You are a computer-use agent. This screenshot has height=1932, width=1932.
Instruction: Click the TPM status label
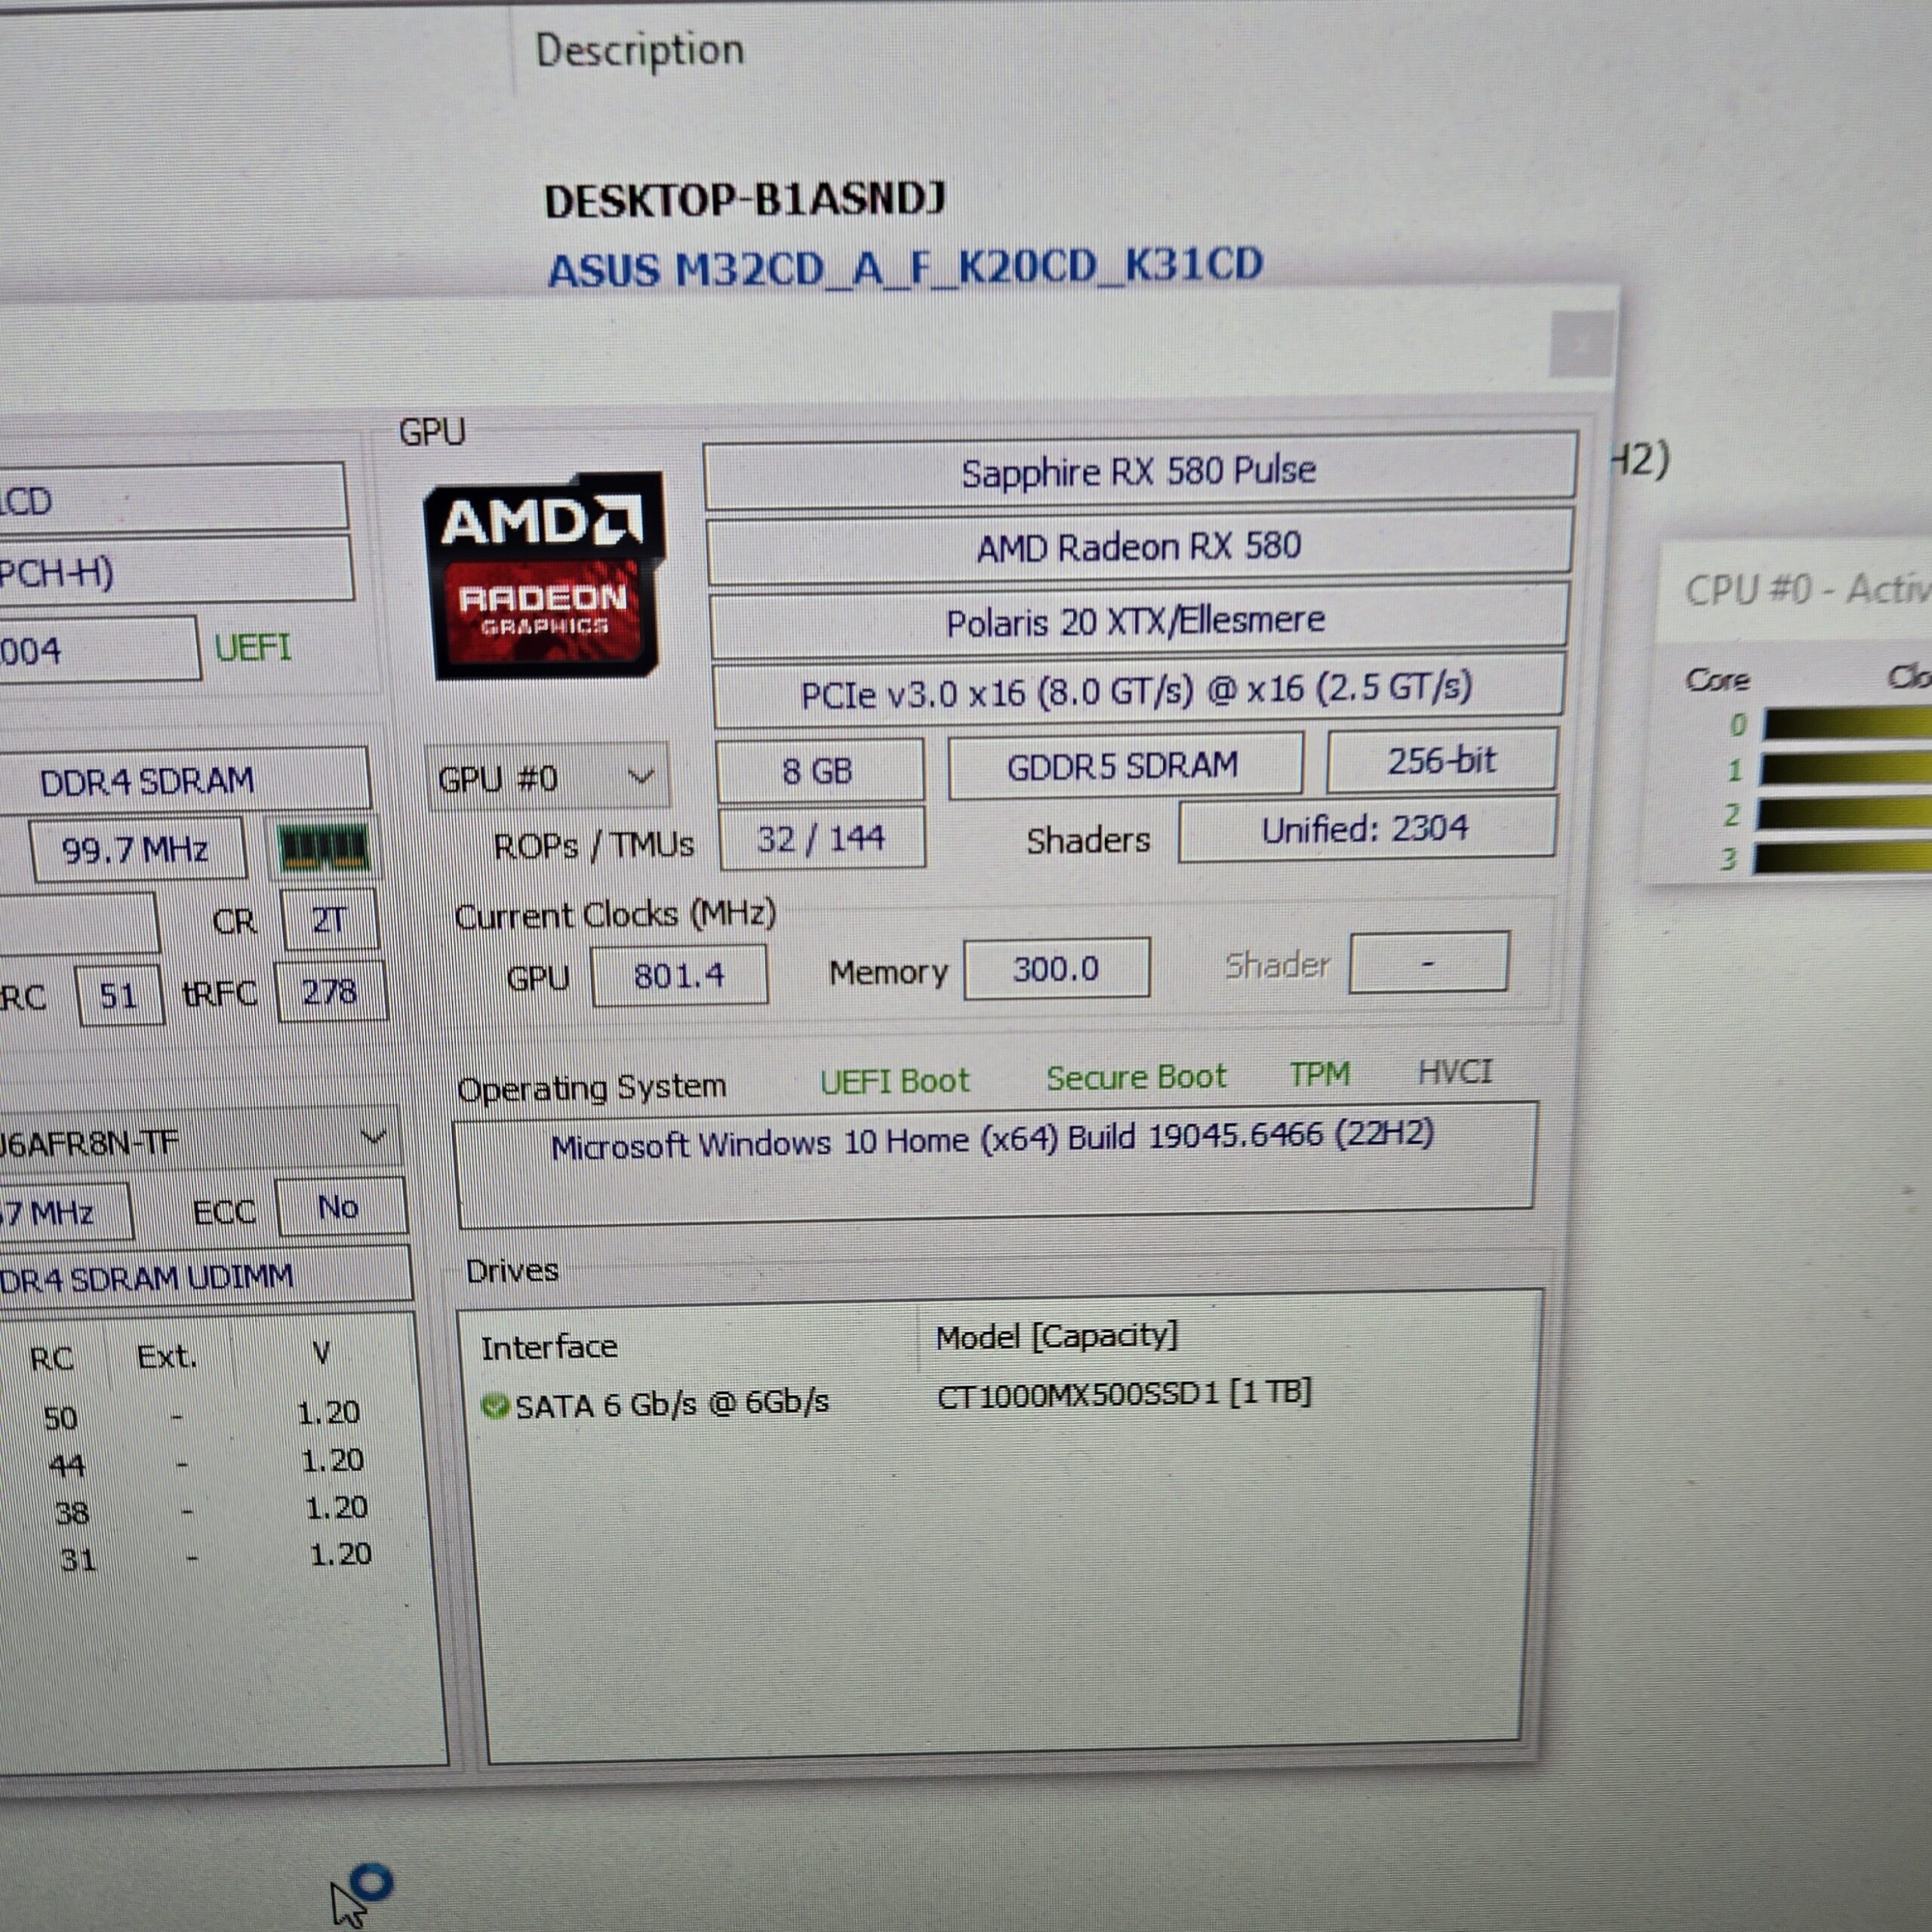click(1320, 1074)
